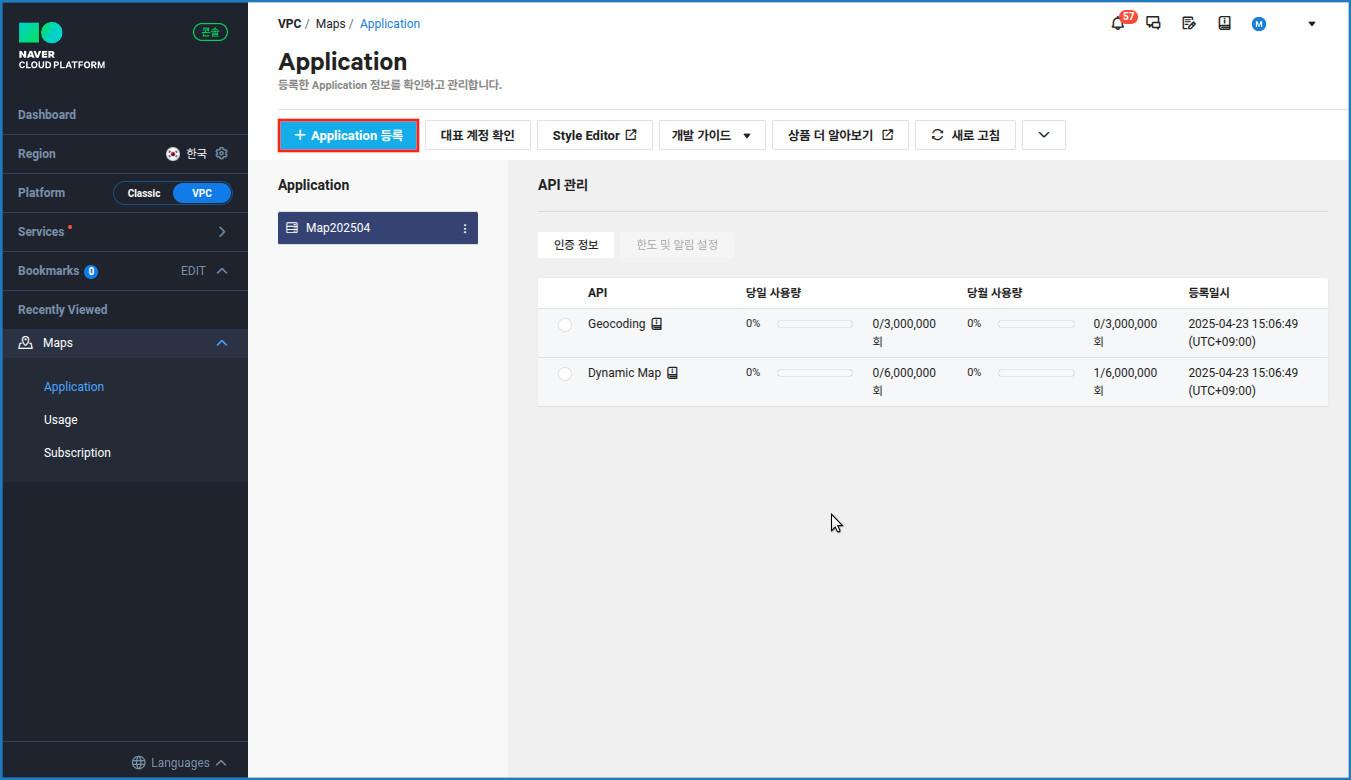Viewport: 1351px width, 780px height.
Task: Click the Geocoding daily usage progress bar
Action: [x=814, y=324]
